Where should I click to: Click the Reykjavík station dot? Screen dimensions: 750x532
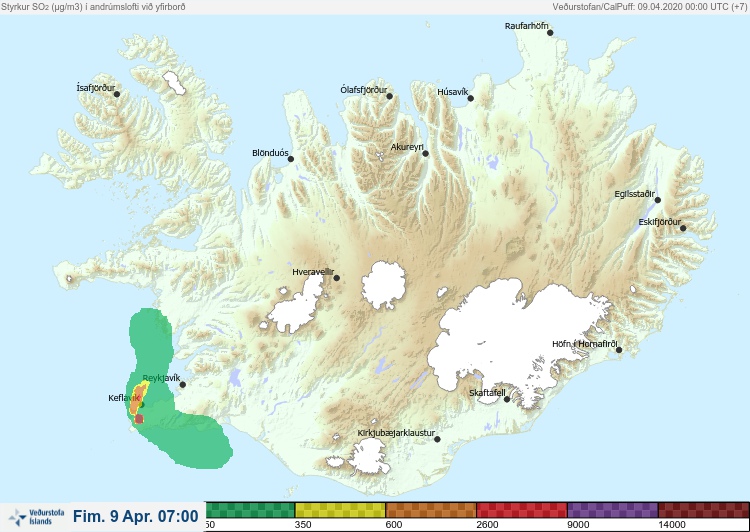point(182,385)
